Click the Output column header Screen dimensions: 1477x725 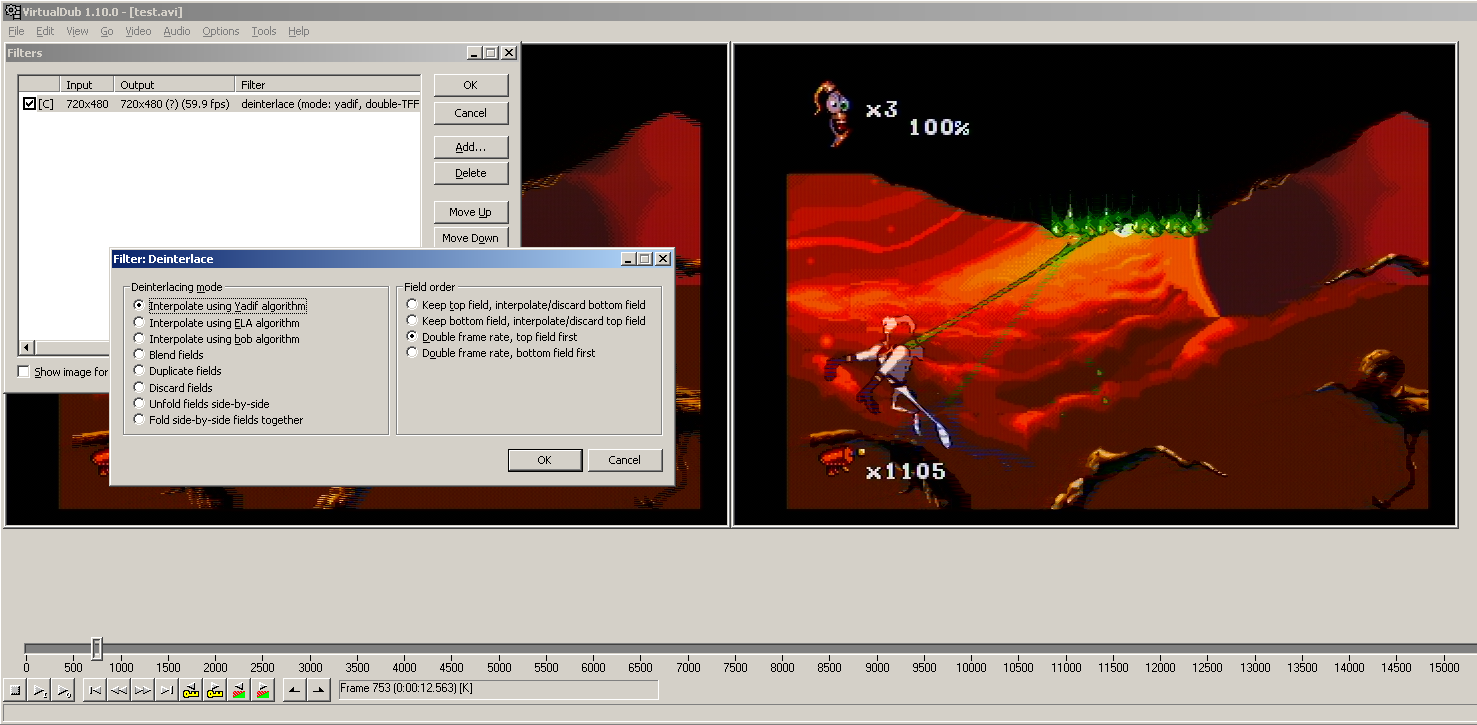coord(175,85)
